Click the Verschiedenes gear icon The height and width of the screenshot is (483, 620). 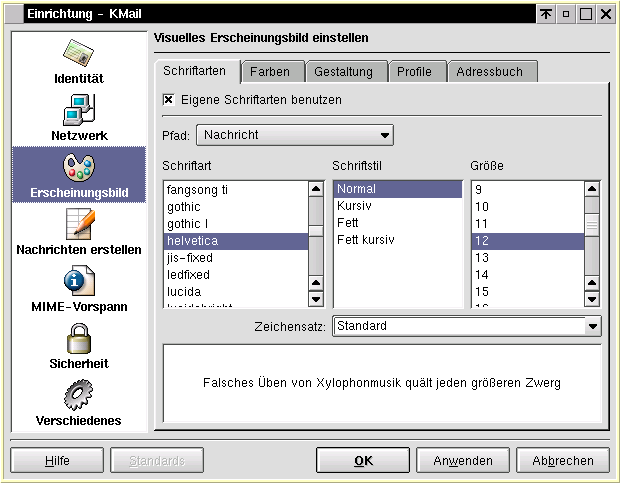79,395
